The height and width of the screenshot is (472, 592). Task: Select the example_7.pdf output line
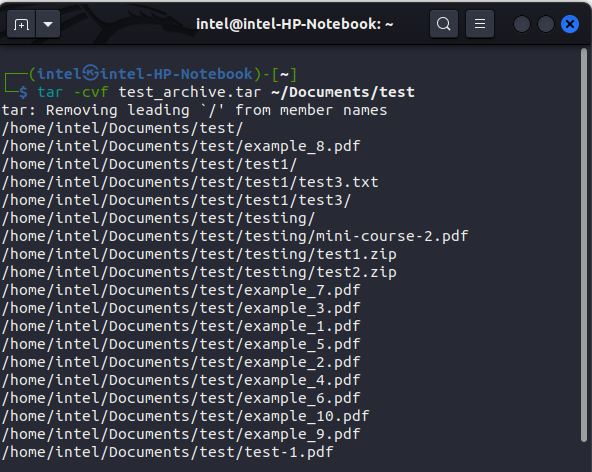pyautogui.click(x=181, y=290)
